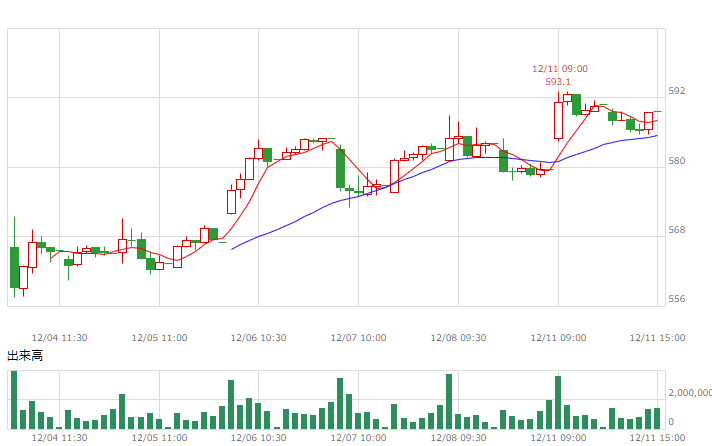Click 12/04 11:30 label under price chart
The width and height of the screenshot is (712, 446).
click(59, 338)
